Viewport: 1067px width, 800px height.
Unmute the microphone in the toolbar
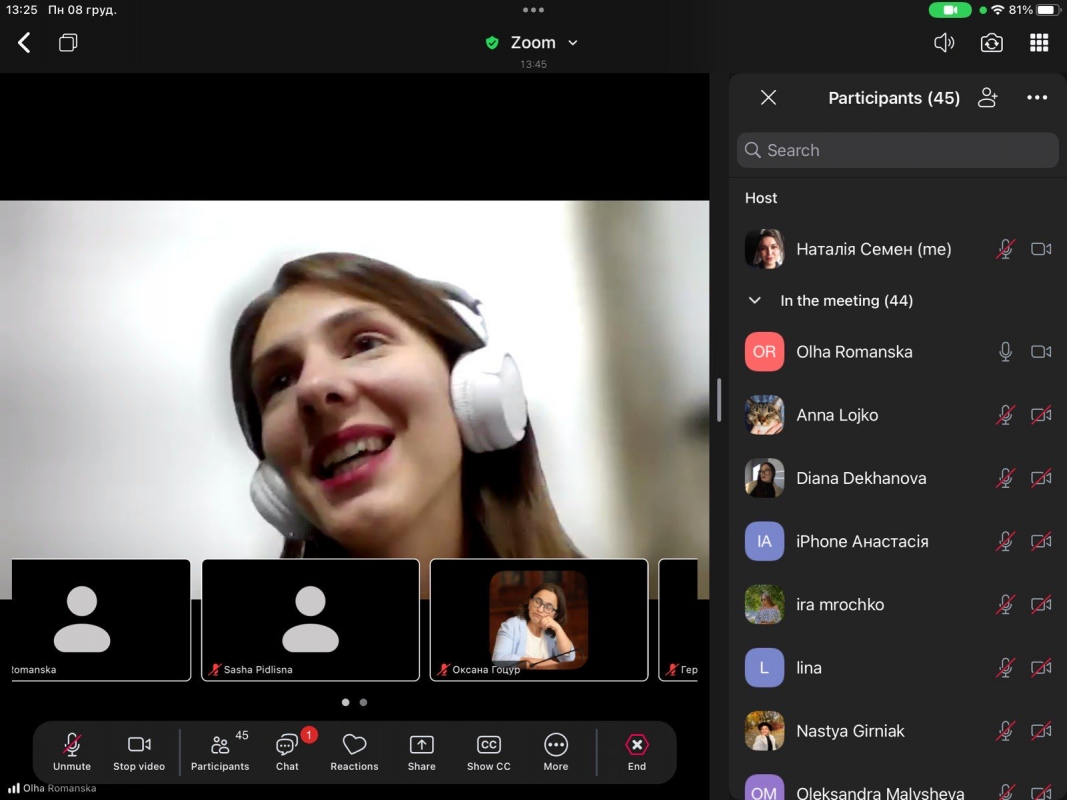pyautogui.click(x=72, y=752)
